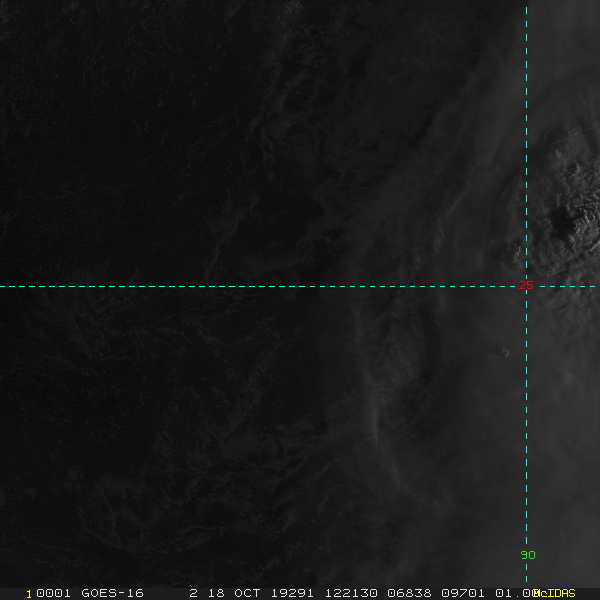Click the yellow 1 at footer start
The width and height of the screenshot is (600, 600).
(29, 594)
